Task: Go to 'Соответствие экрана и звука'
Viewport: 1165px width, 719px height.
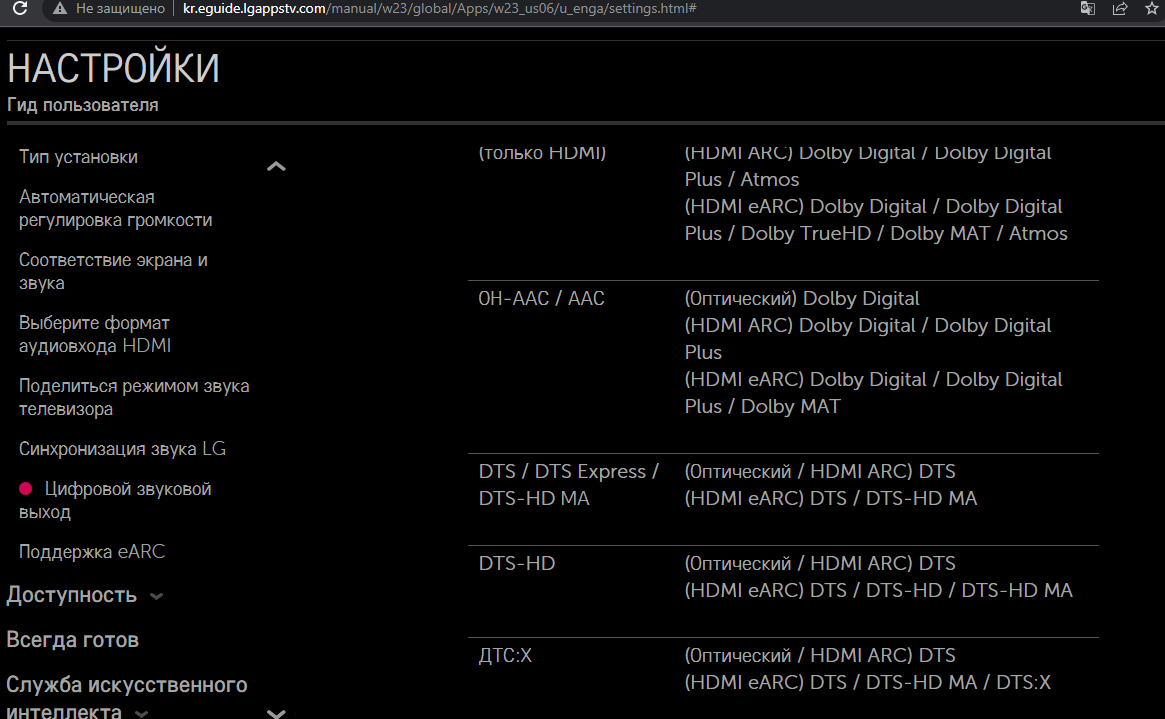Action: (113, 271)
